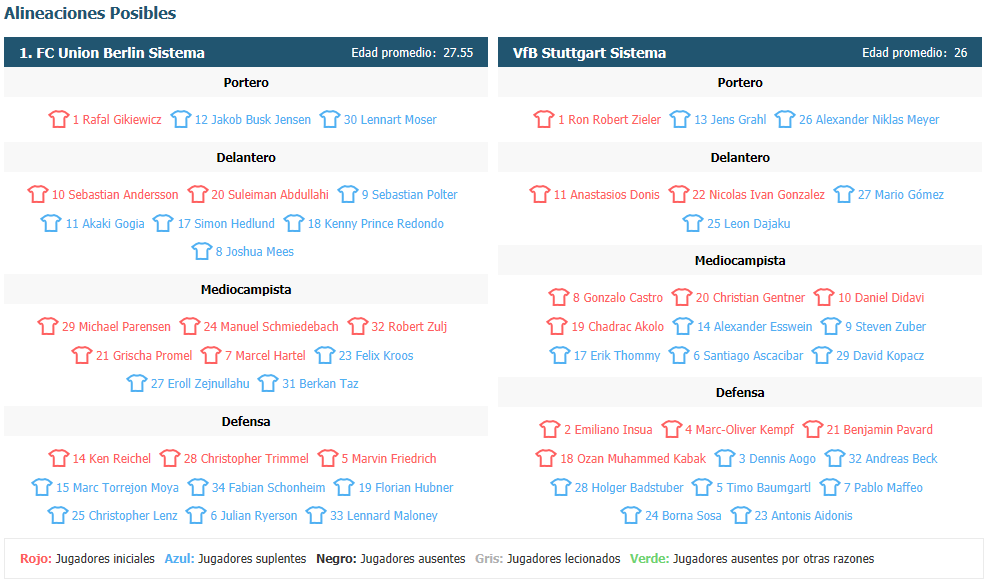Open Manuel Schmiedebach player link

(x=271, y=327)
